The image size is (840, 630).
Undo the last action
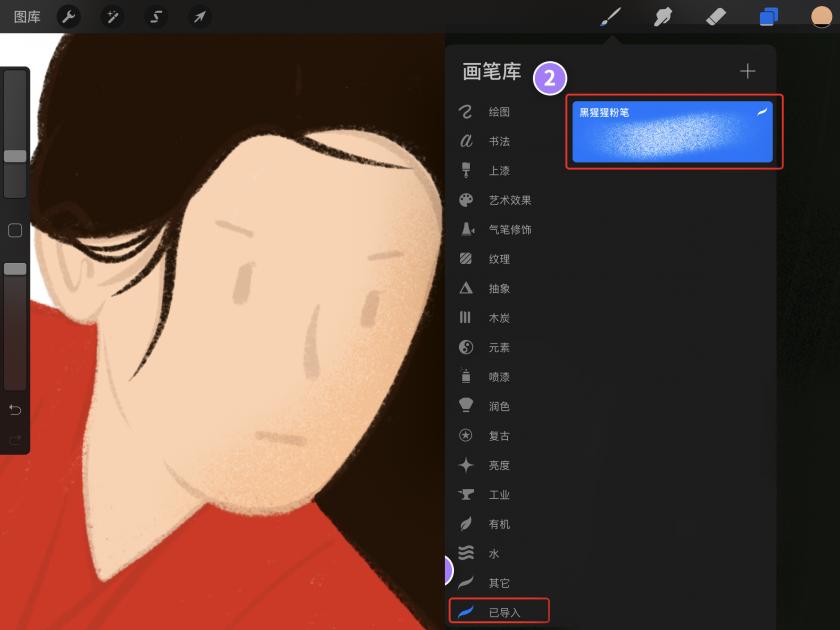[15, 410]
